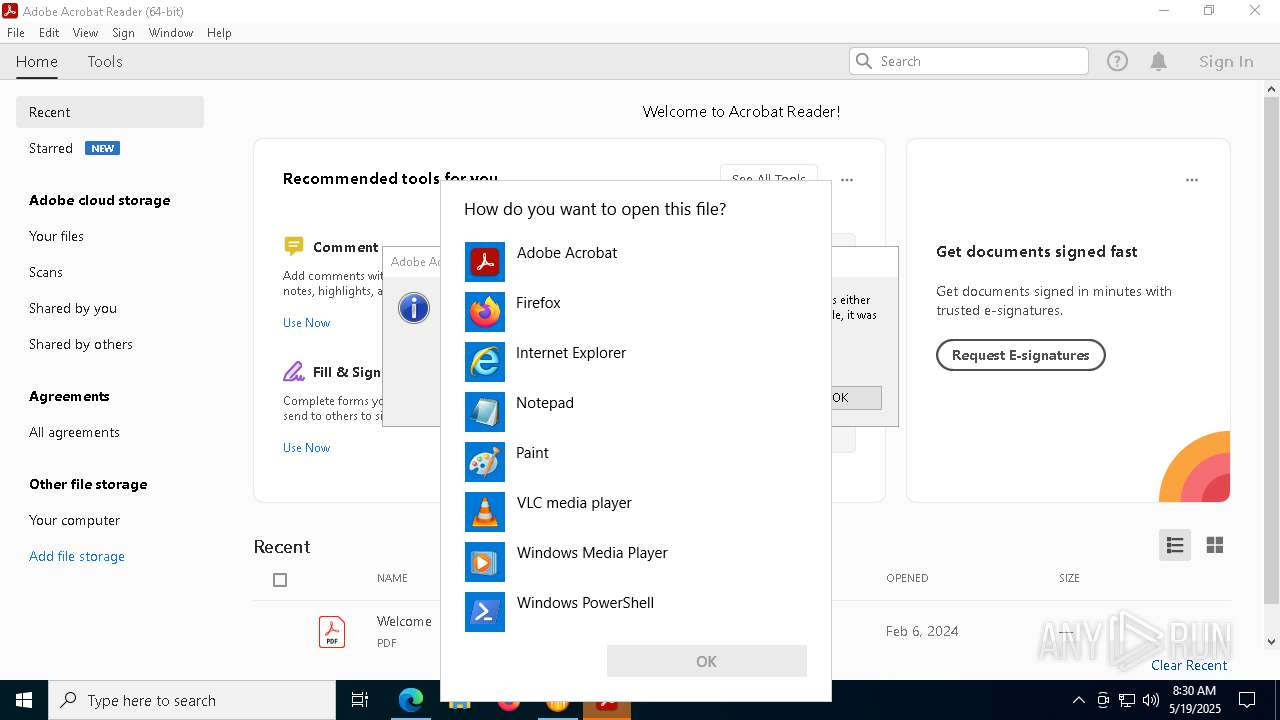Image resolution: width=1280 pixels, height=720 pixels.
Task: Click Clear Recent link
Action: coord(1189,665)
